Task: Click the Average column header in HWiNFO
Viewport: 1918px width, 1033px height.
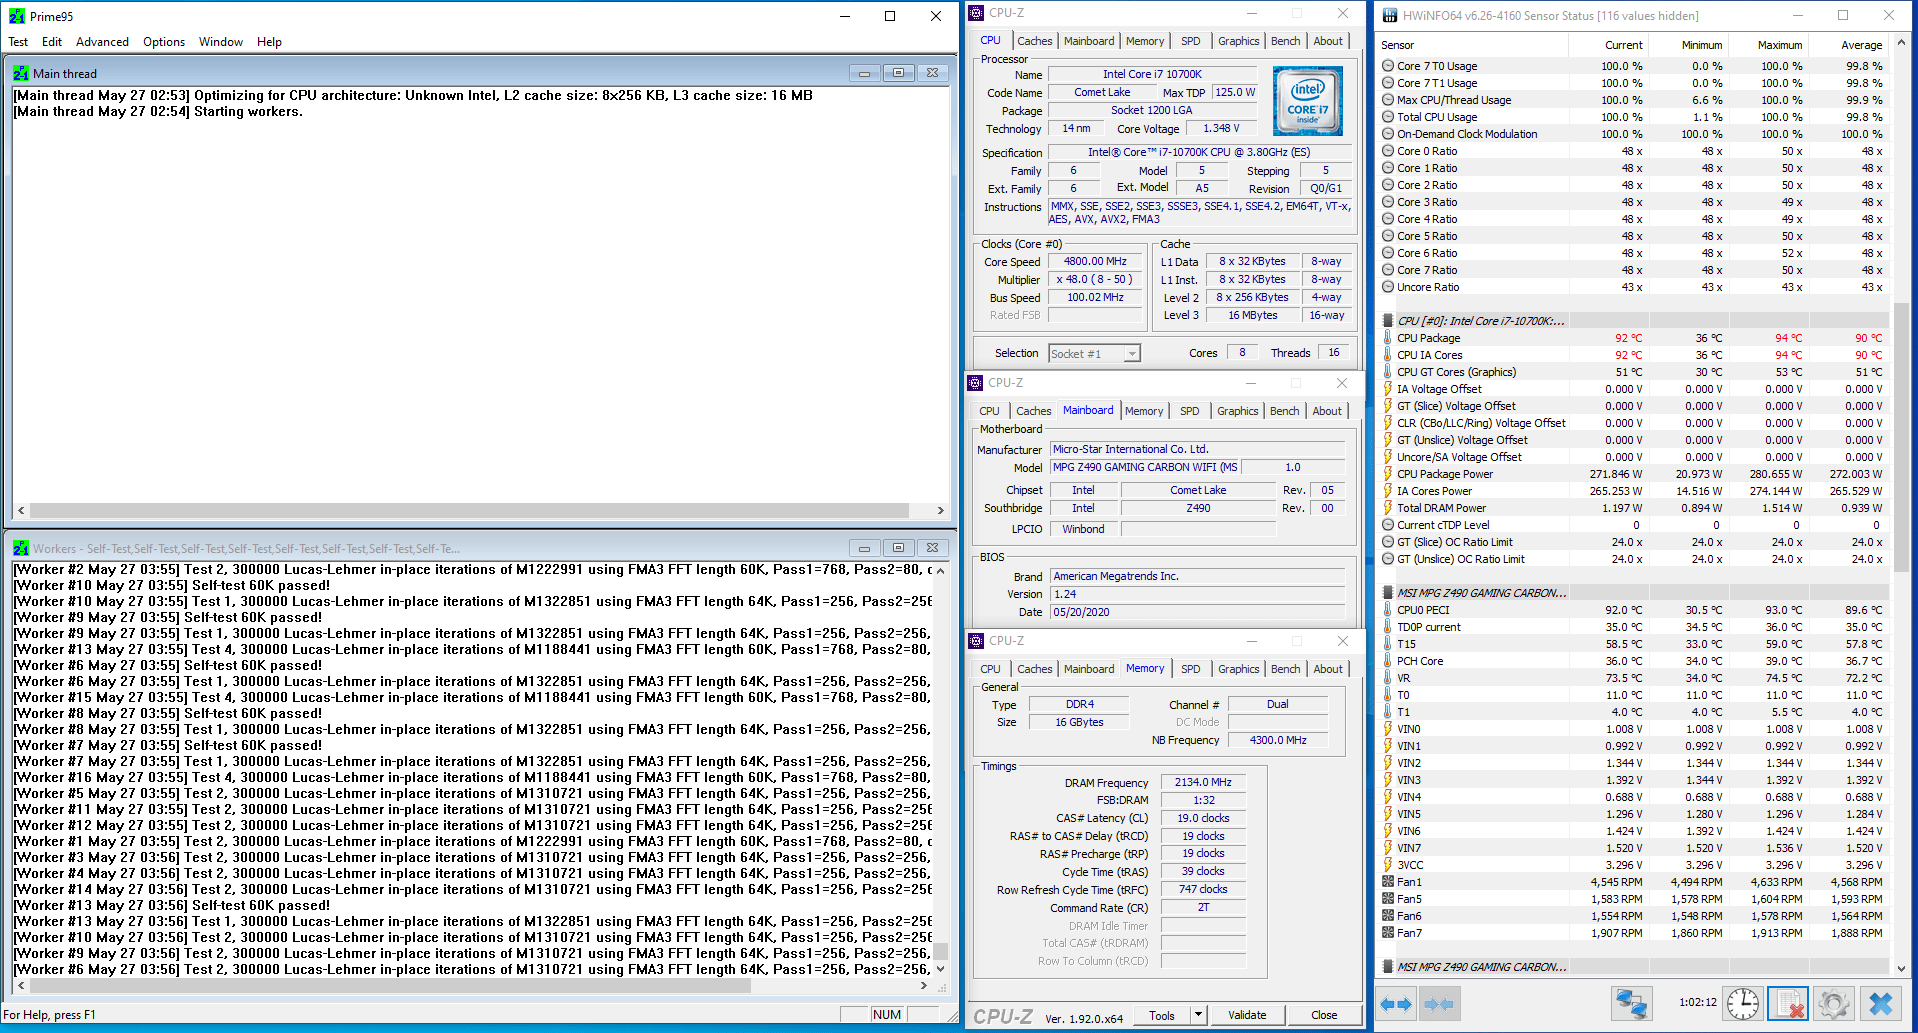Action: coord(1848,45)
